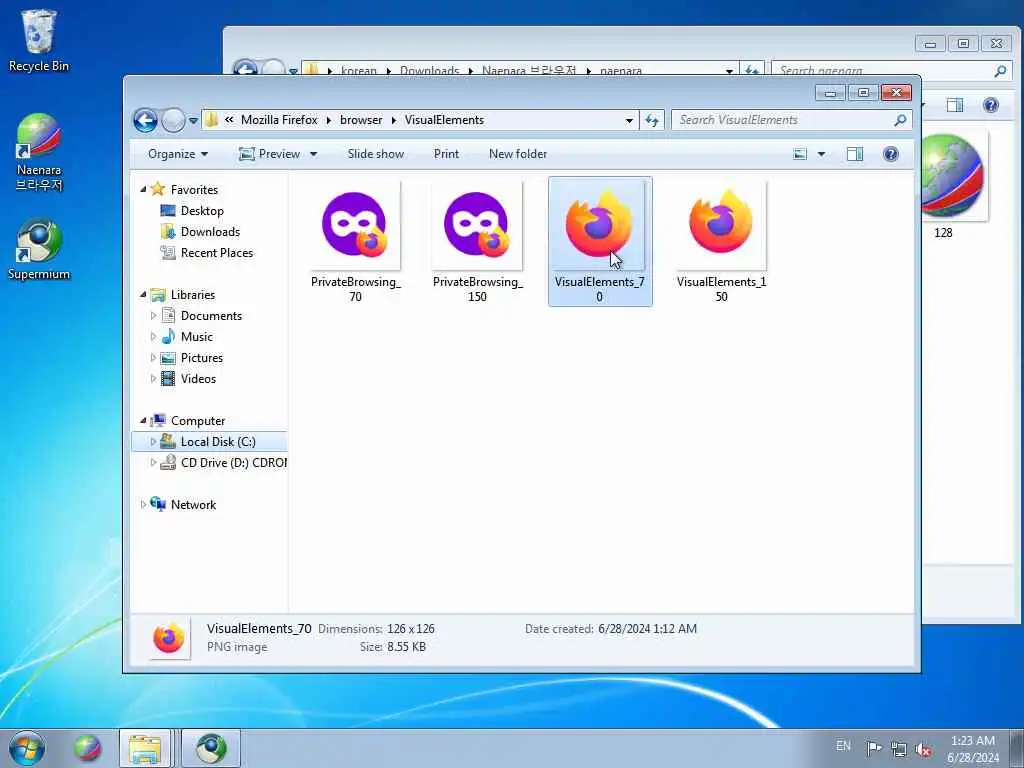Screen dimensions: 1024x768
Task: Go back in the VisualElements window
Action: click(x=145, y=120)
